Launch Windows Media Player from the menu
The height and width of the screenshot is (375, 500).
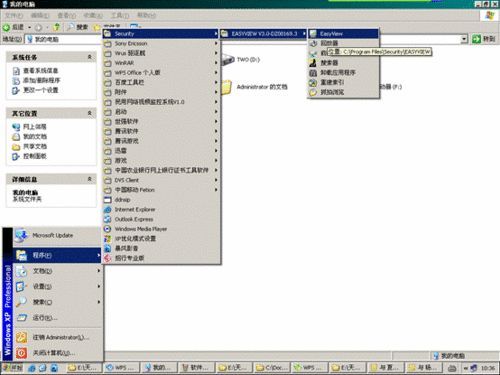(x=162, y=229)
